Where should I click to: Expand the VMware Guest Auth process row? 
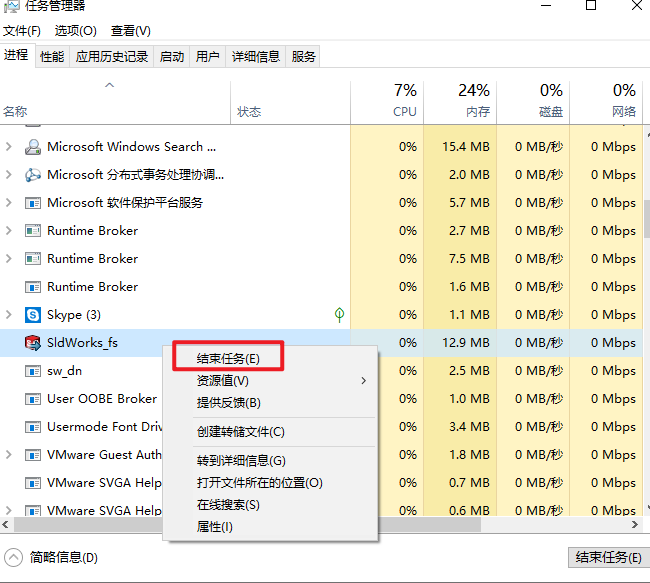(x=9, y=455)
